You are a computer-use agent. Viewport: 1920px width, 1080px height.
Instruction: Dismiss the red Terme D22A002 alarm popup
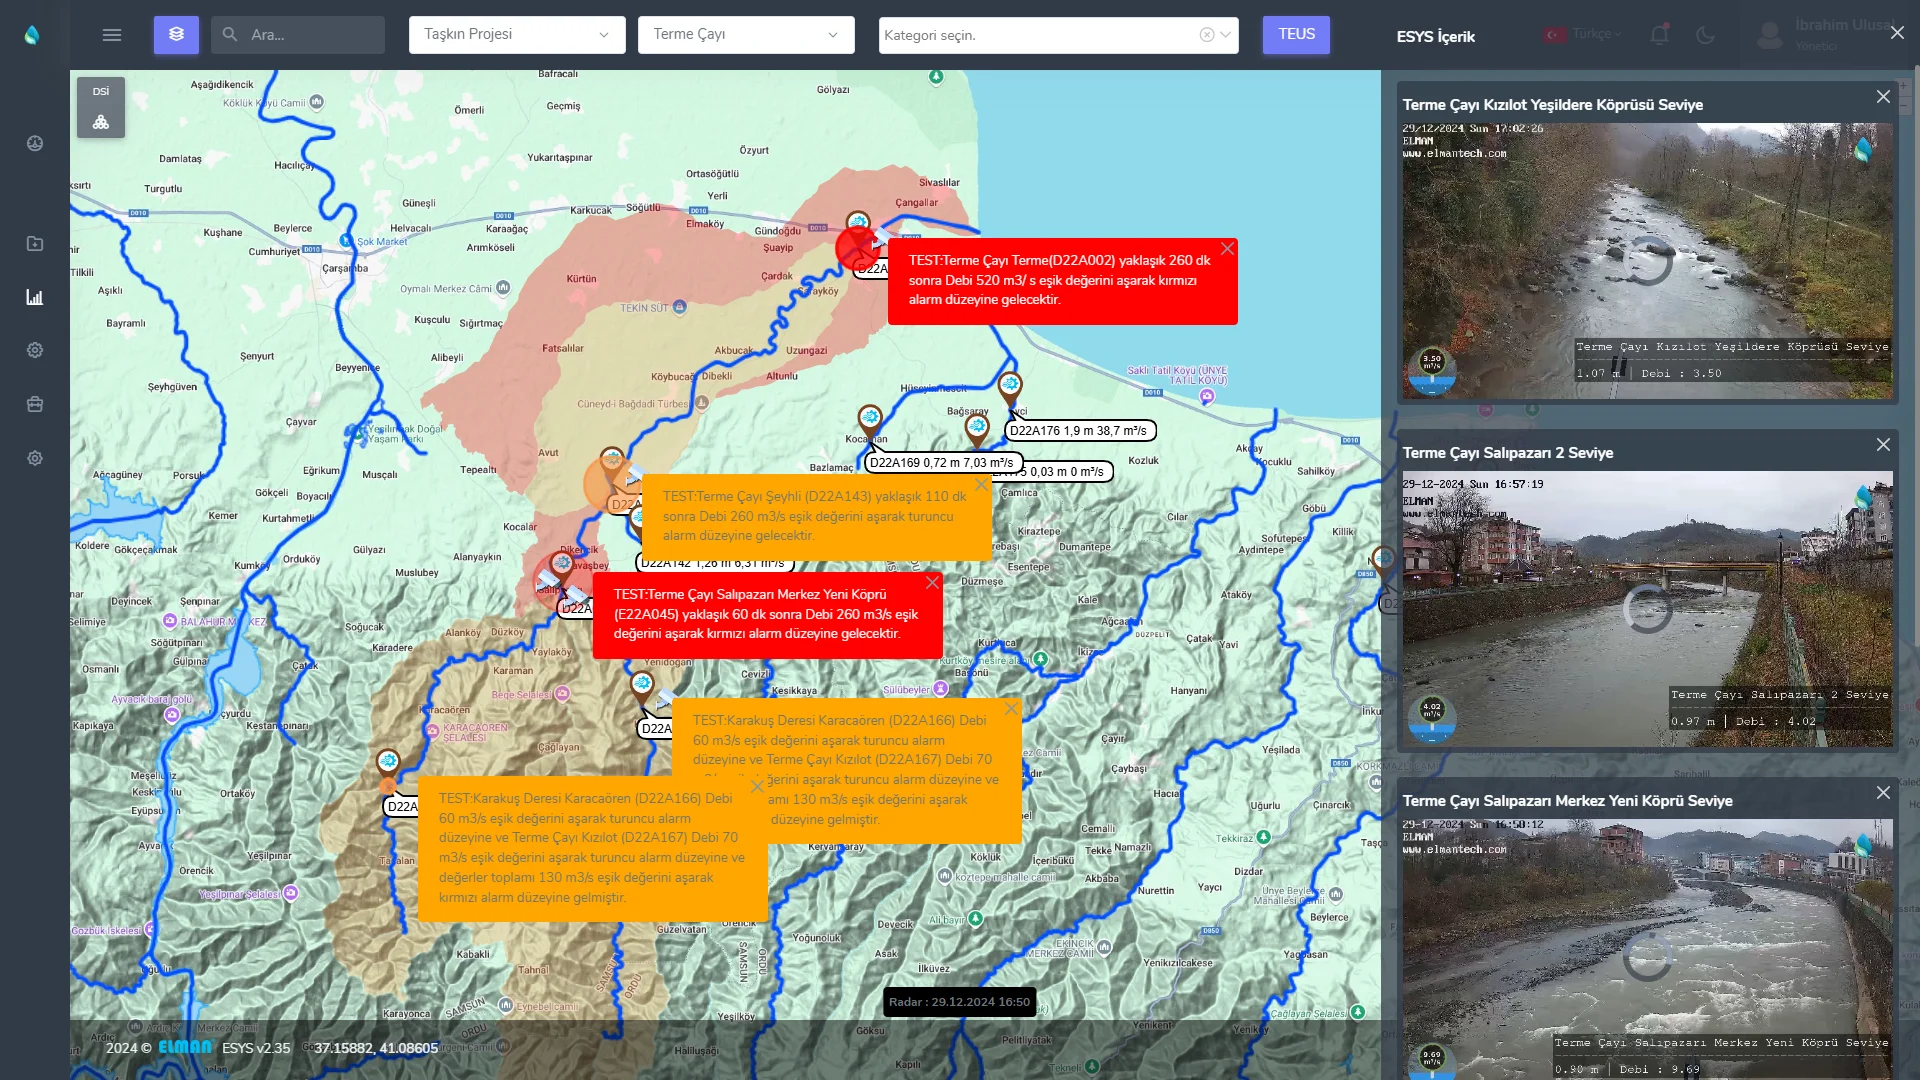(1227, 249)
